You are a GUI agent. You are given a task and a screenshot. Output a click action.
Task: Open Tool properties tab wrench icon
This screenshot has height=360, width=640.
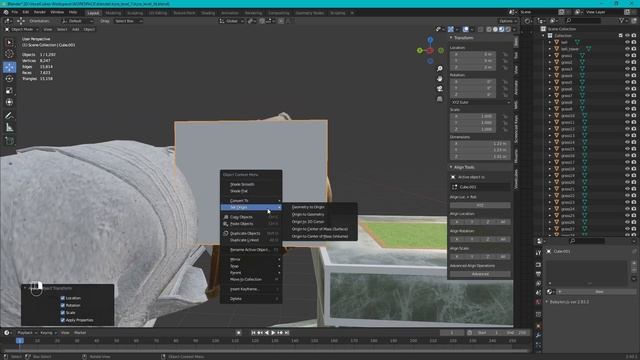click(538, 253)
